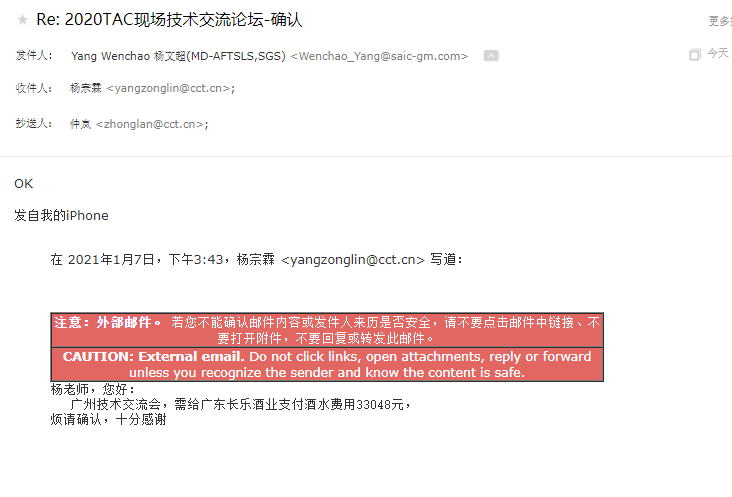Click the 注意：外部邮件 warning banner

click(327, 330)
